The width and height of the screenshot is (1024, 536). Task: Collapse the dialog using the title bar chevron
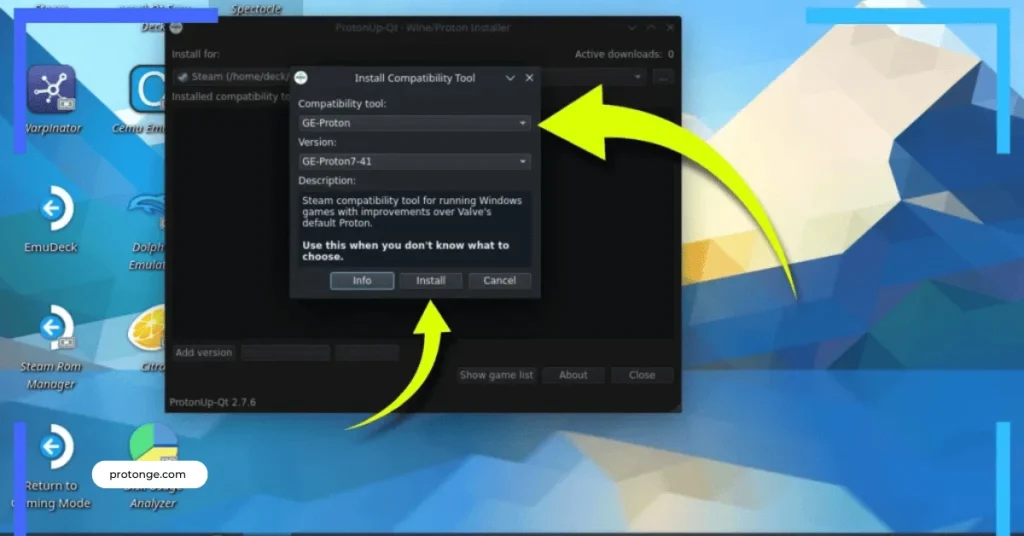(x=510, y=78)
